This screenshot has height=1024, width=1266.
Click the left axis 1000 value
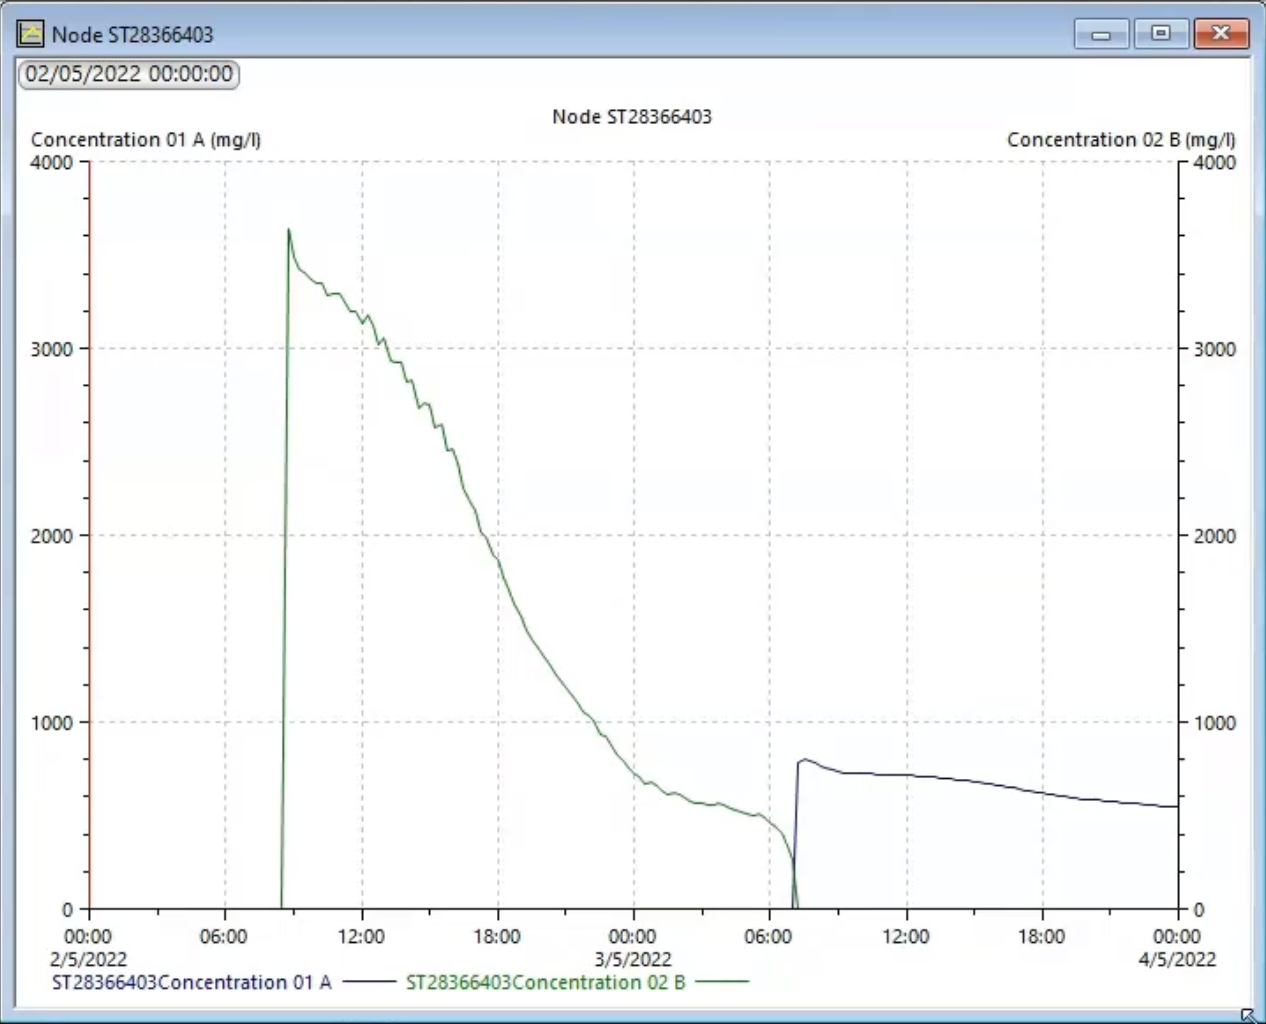tap(52, 723)
